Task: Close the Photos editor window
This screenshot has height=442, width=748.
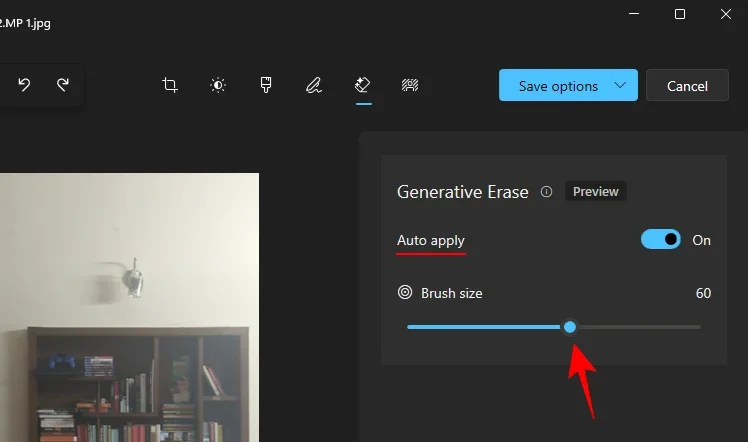Action: (726, 14)
